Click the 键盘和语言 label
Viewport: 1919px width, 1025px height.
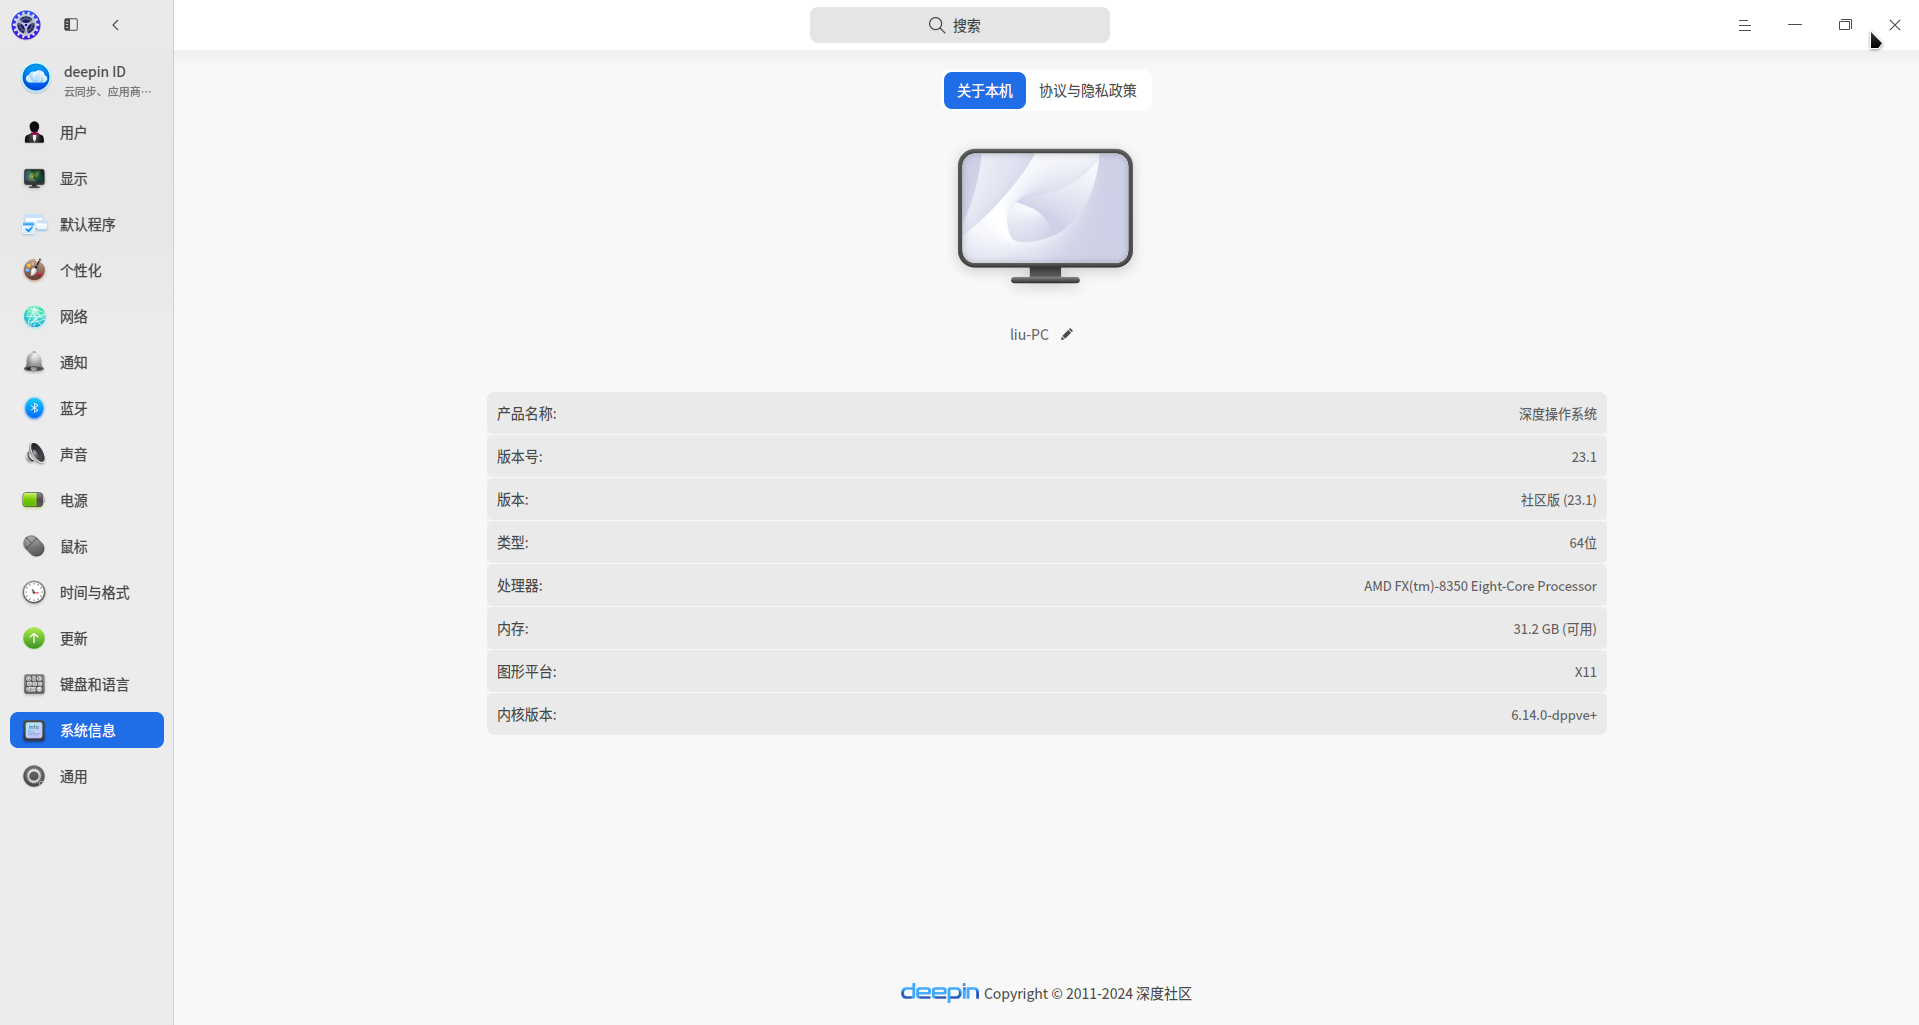point(95,684)
